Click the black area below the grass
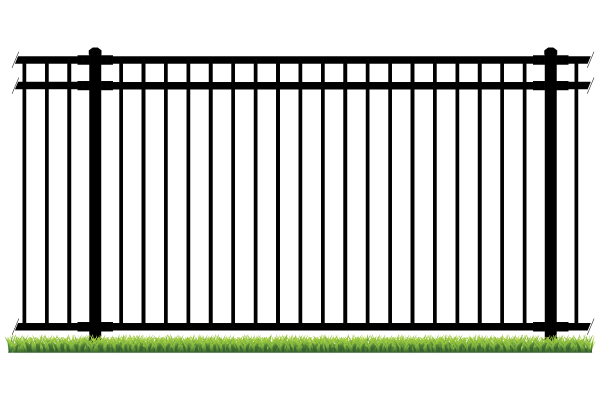600x400 pixels. [x=300, y=378]
